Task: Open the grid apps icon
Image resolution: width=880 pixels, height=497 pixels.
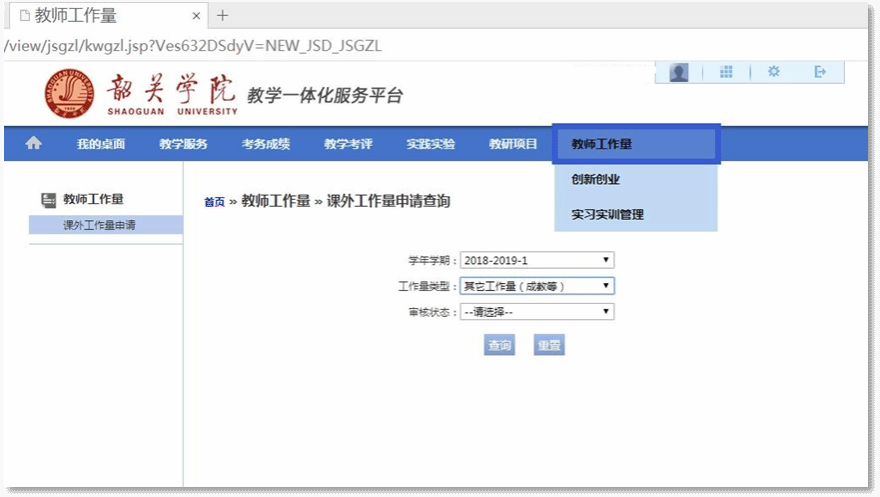Action: 727,72
